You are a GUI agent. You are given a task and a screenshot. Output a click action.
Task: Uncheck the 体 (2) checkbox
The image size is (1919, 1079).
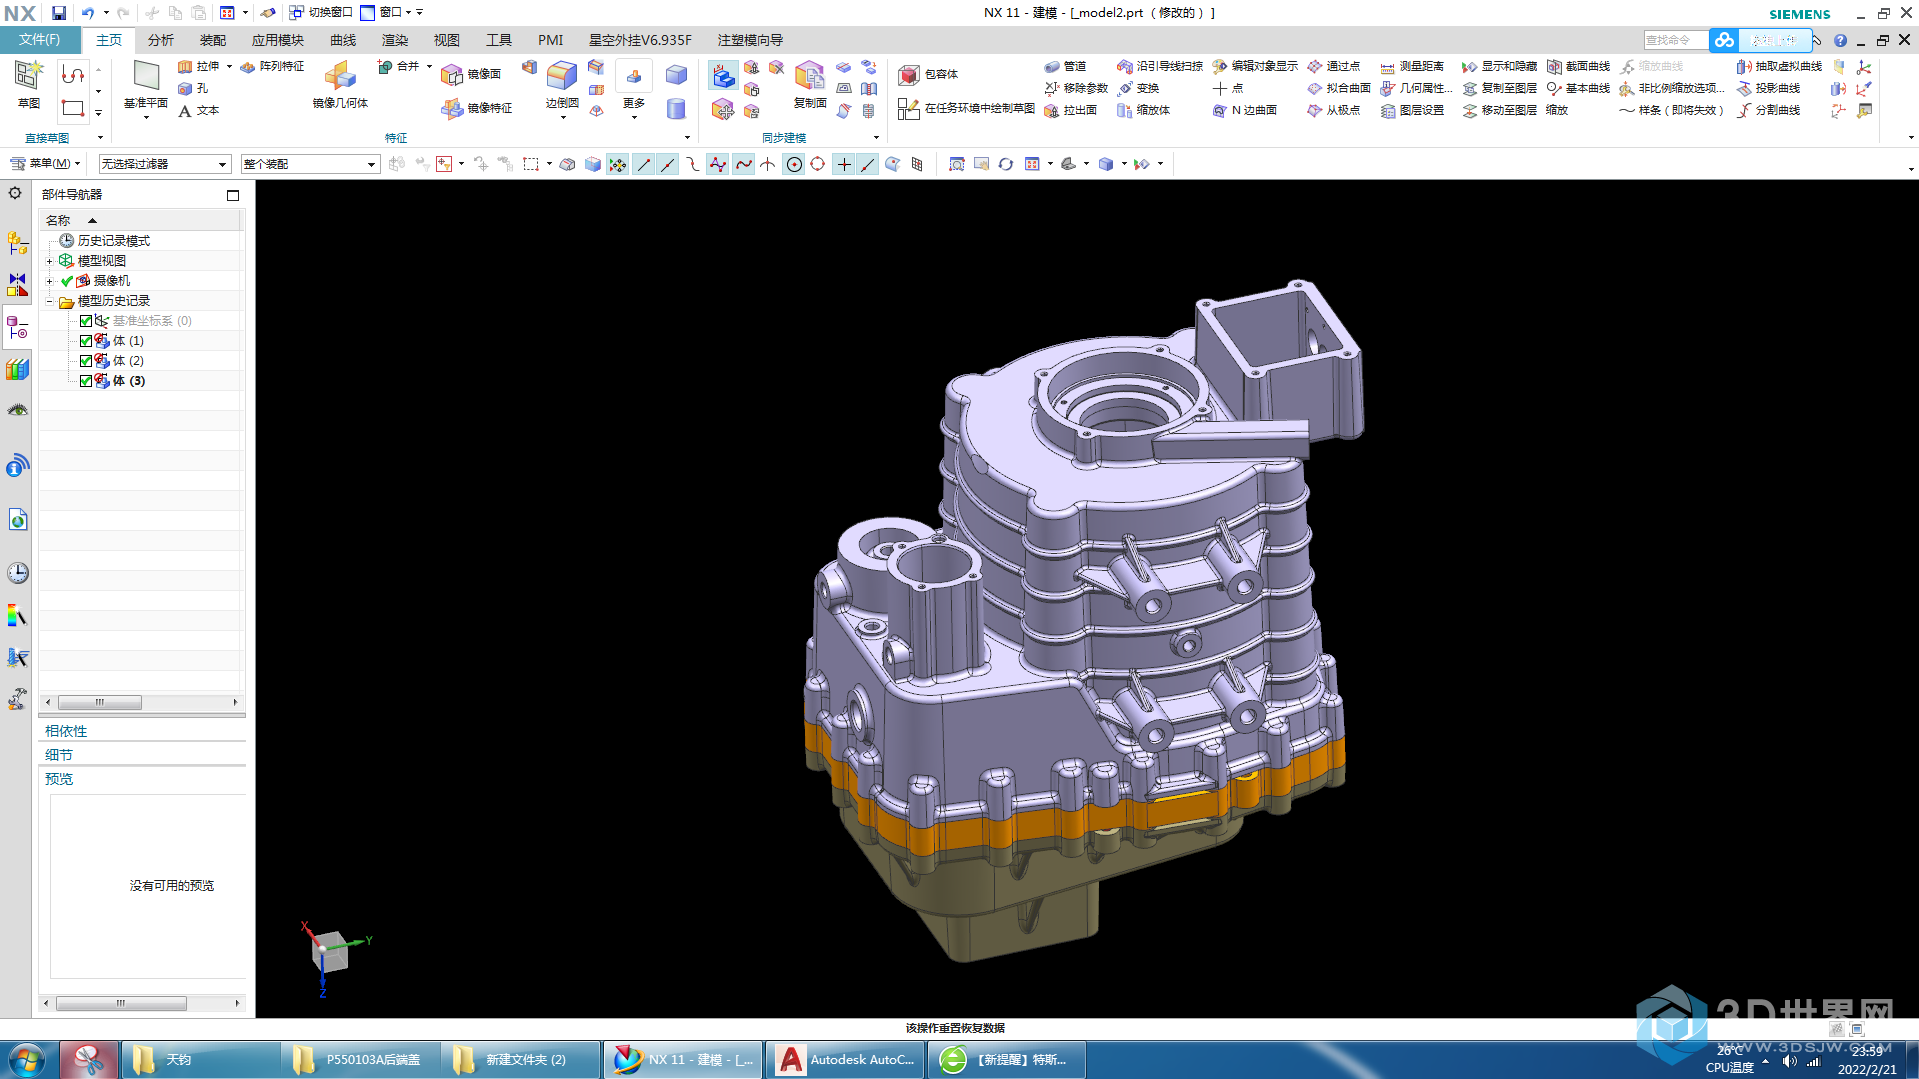point(86,361)
